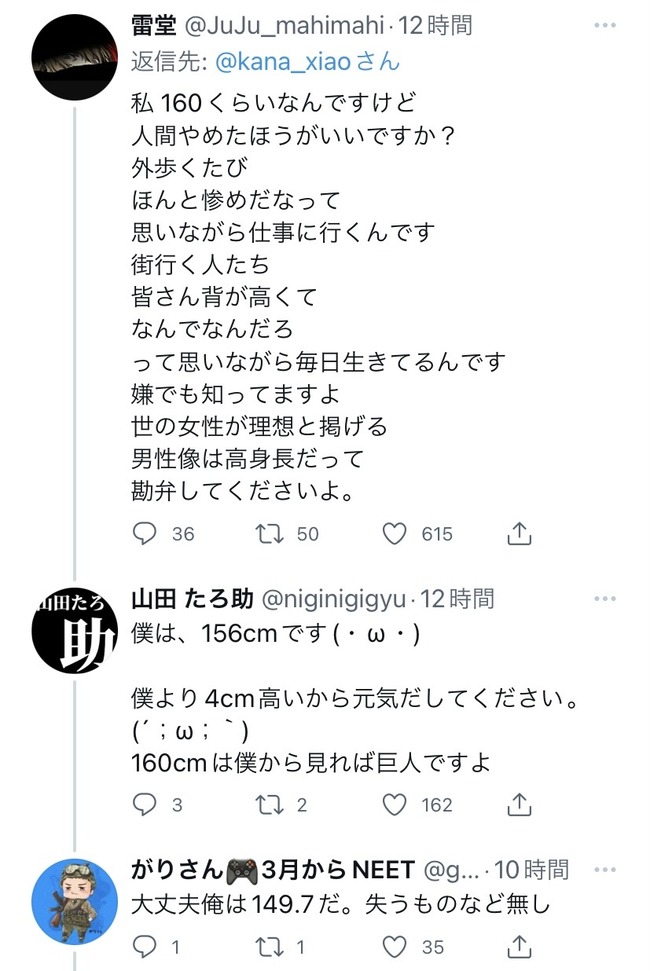Open the @kana_xiao mention link
The width and height of the screenshot is (650, 971).
click(283, 62)
